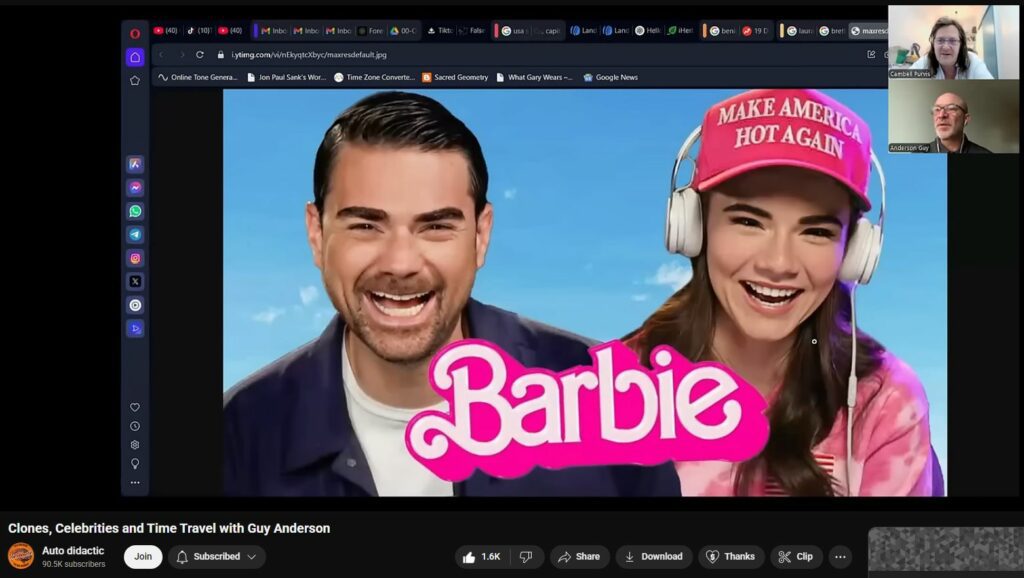Screen dimensions: 1024x578
Task: Dislike the video with thumbs-down
Action: tap(526, 556)
